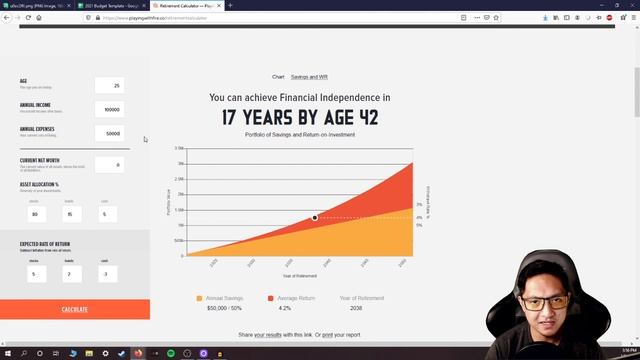Open the page actions three-dot menu
640x360 pixels.
477,18
